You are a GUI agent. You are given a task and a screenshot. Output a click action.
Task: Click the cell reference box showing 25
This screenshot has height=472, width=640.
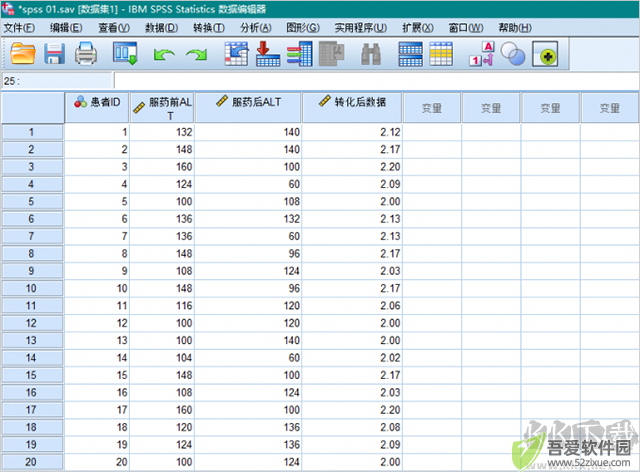[57, 81]
